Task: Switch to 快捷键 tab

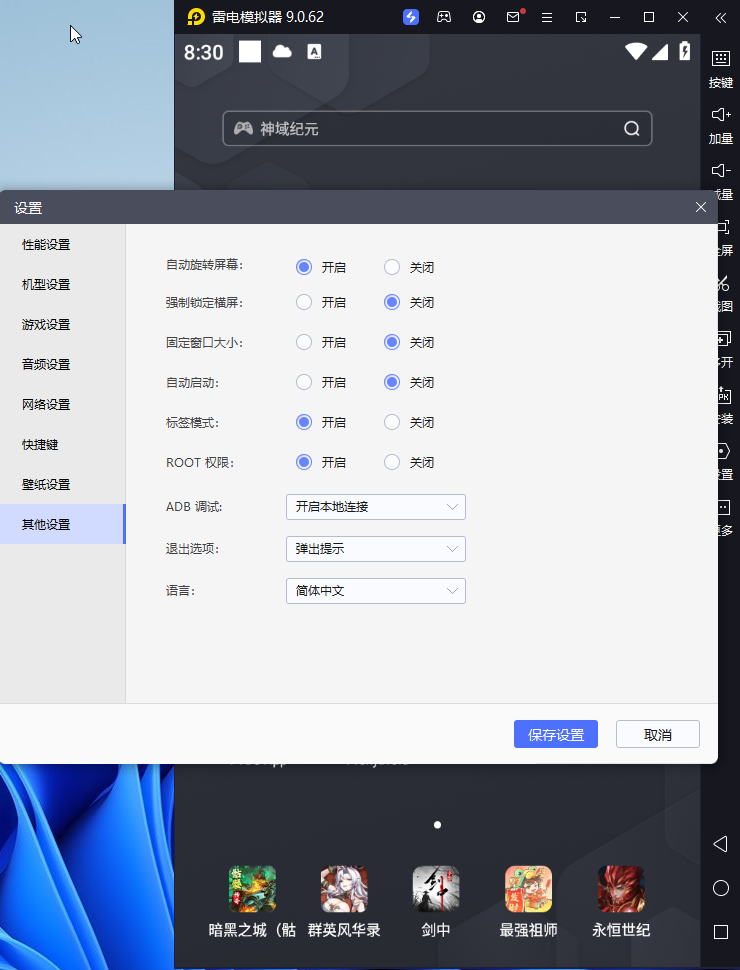Action: (x=62, y=445)
